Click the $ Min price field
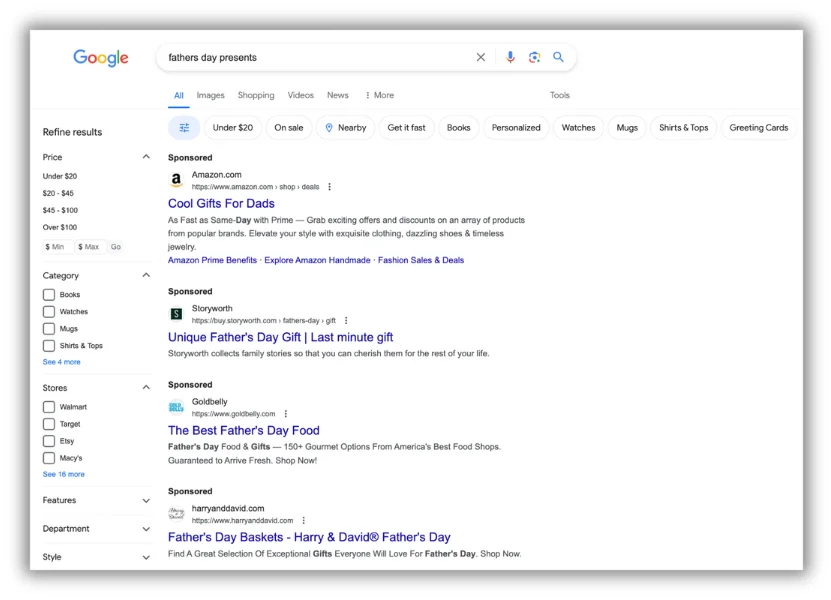Viewport: 831px width, 600px height. (58, 247)
